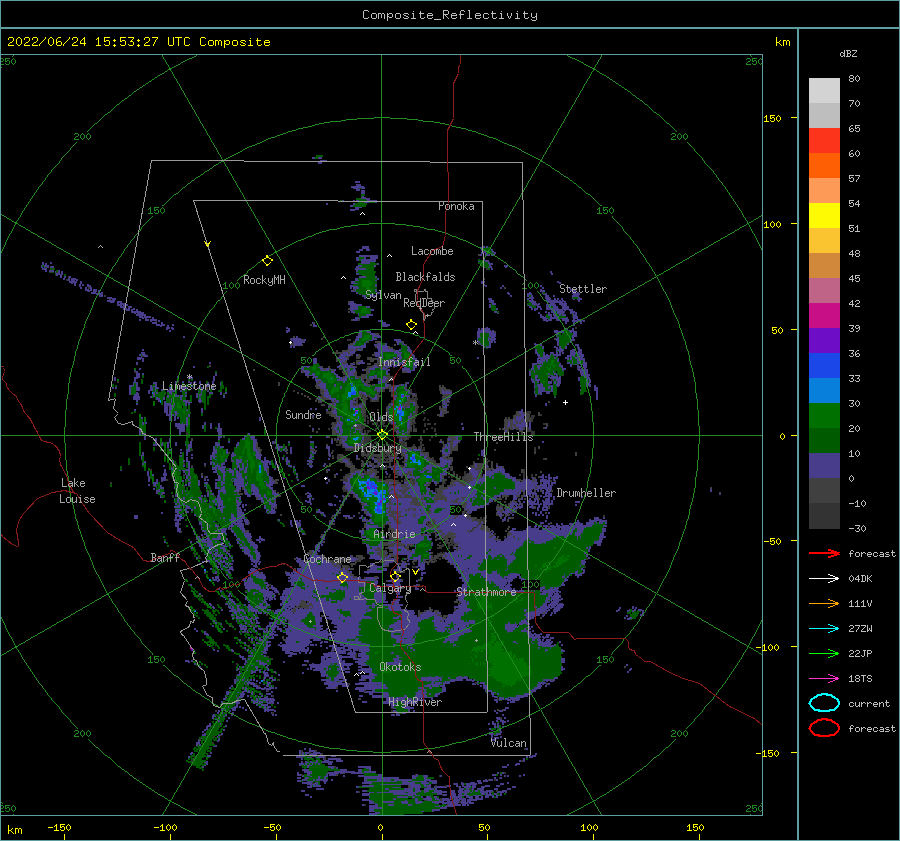Viewport: 900px width, 841px height.
Task: Click the Vulcan label
Action: tap(509, 743)
